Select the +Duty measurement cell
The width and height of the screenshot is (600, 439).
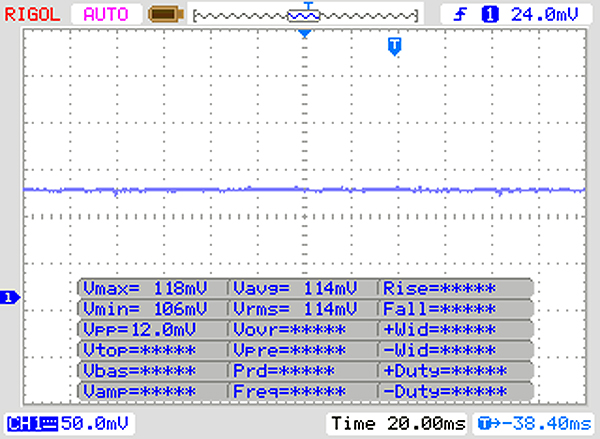click(x=455, y=370)
